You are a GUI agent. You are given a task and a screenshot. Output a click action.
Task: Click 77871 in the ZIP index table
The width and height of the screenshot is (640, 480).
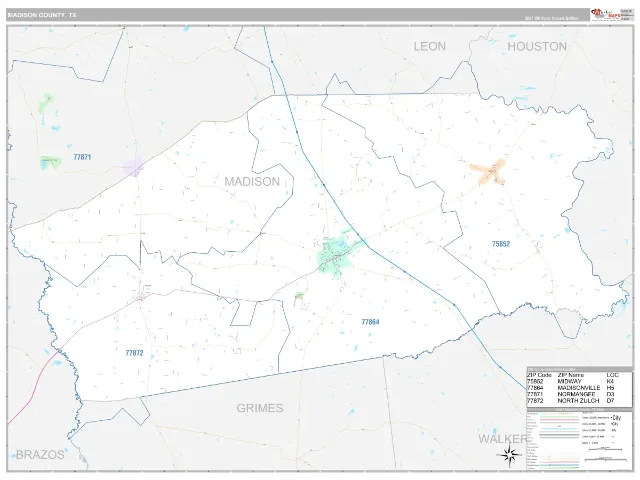pyautogui.click(x=535, y=394)
